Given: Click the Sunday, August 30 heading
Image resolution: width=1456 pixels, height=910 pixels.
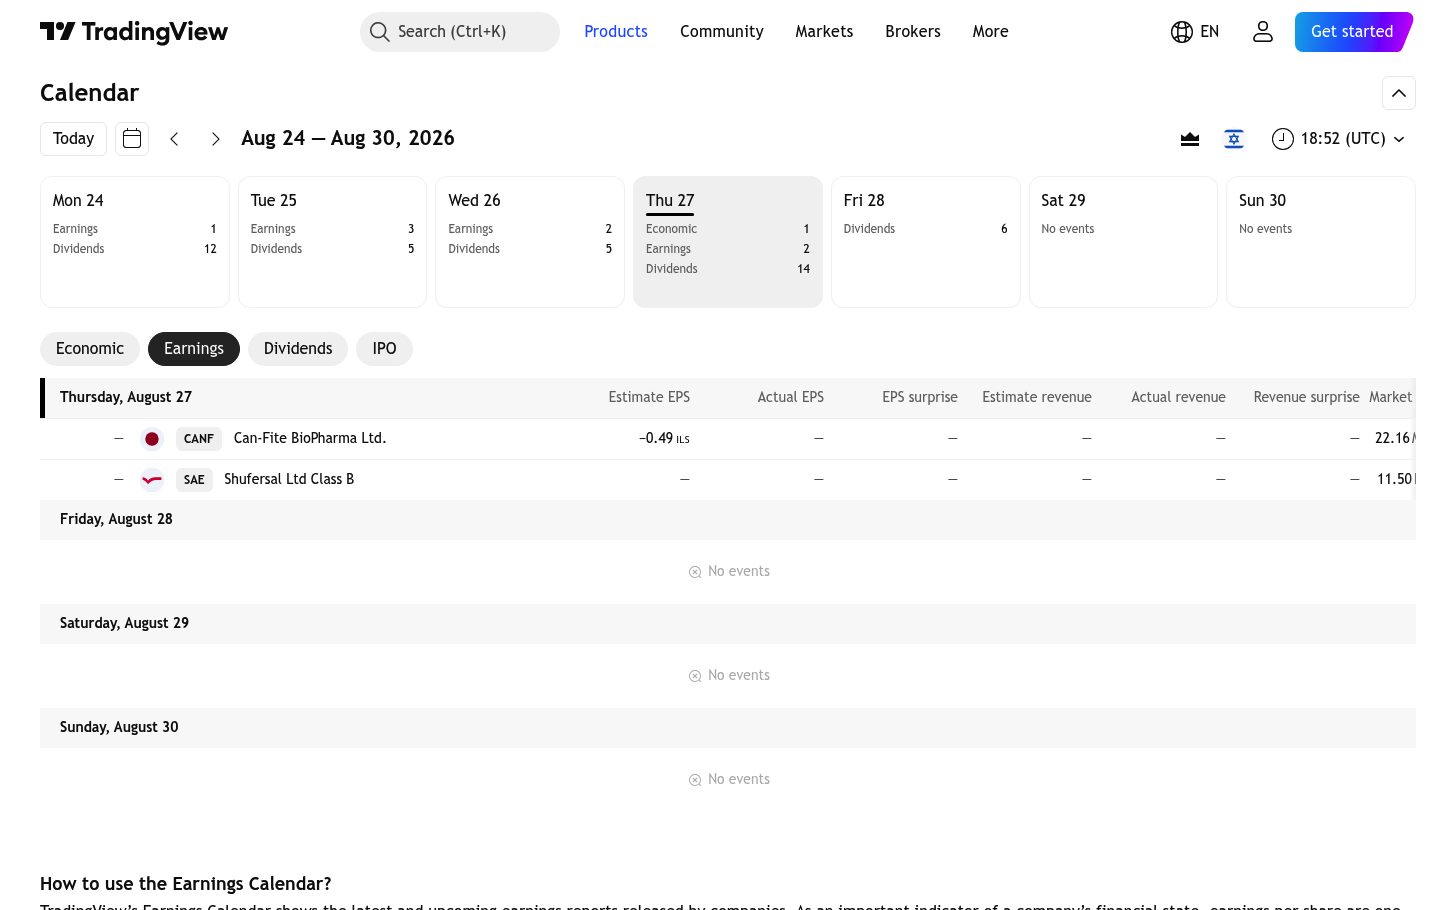Looking at the screenshot, I should [x=119, y=727].
